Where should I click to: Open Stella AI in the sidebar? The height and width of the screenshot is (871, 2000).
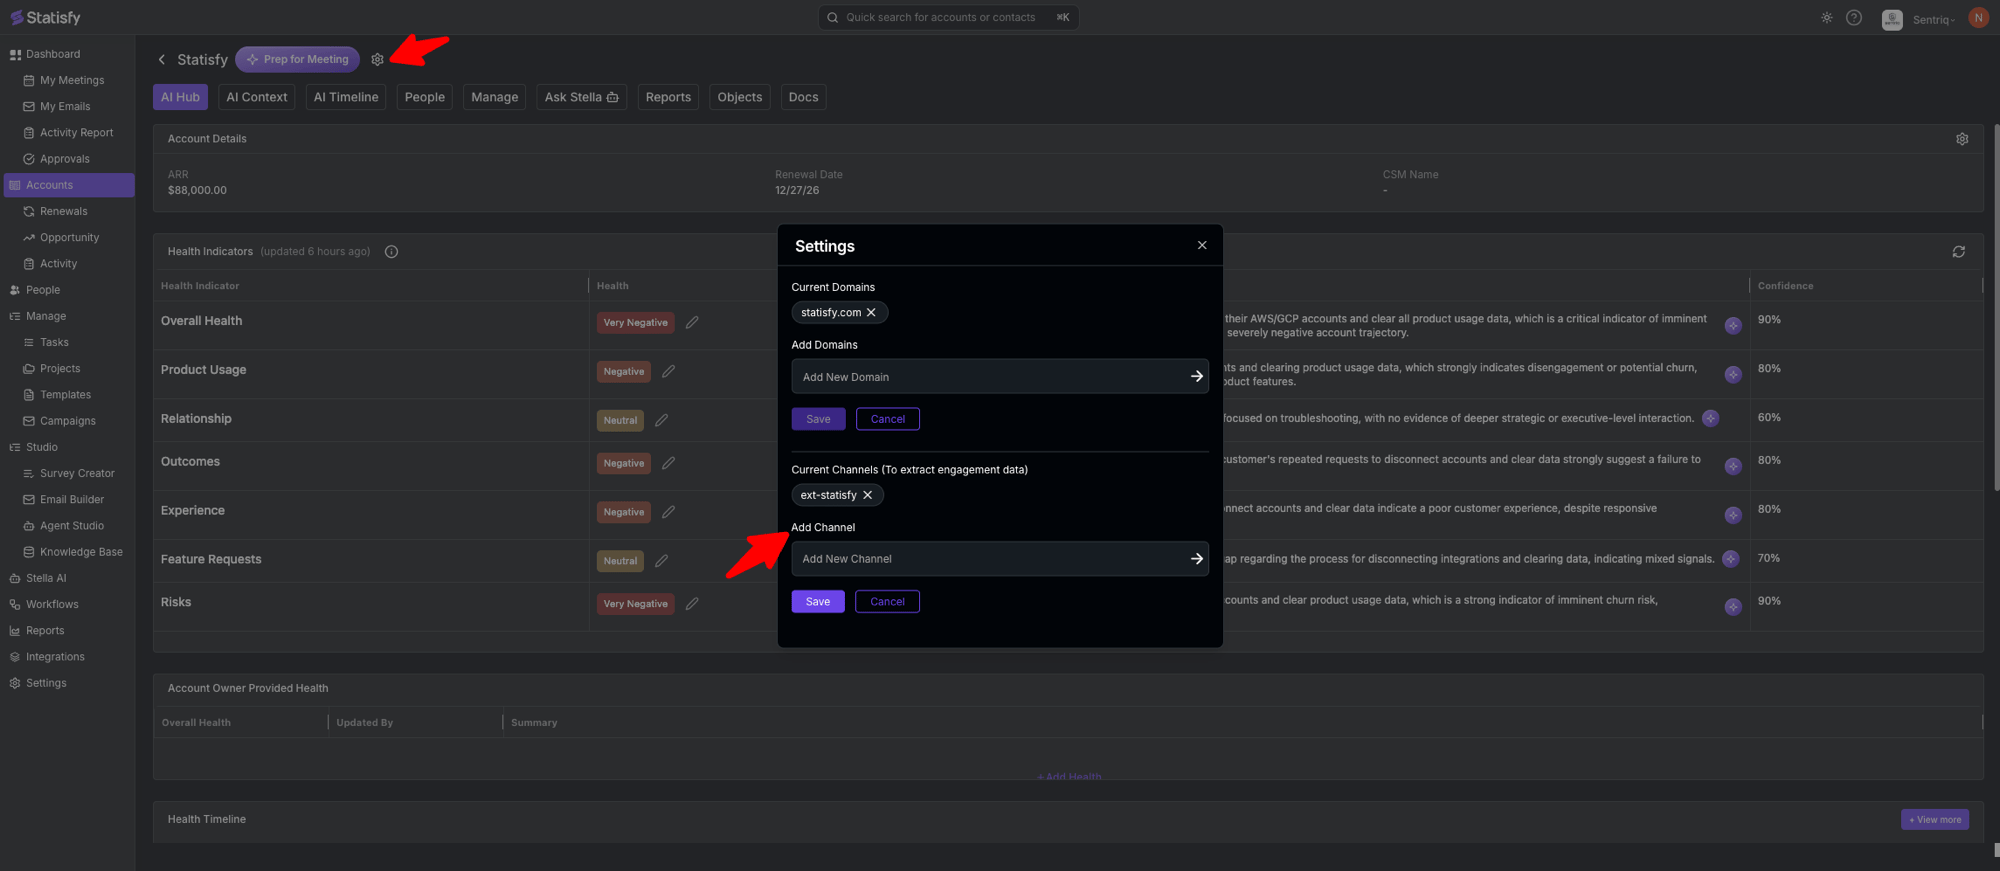pos(46,578)
